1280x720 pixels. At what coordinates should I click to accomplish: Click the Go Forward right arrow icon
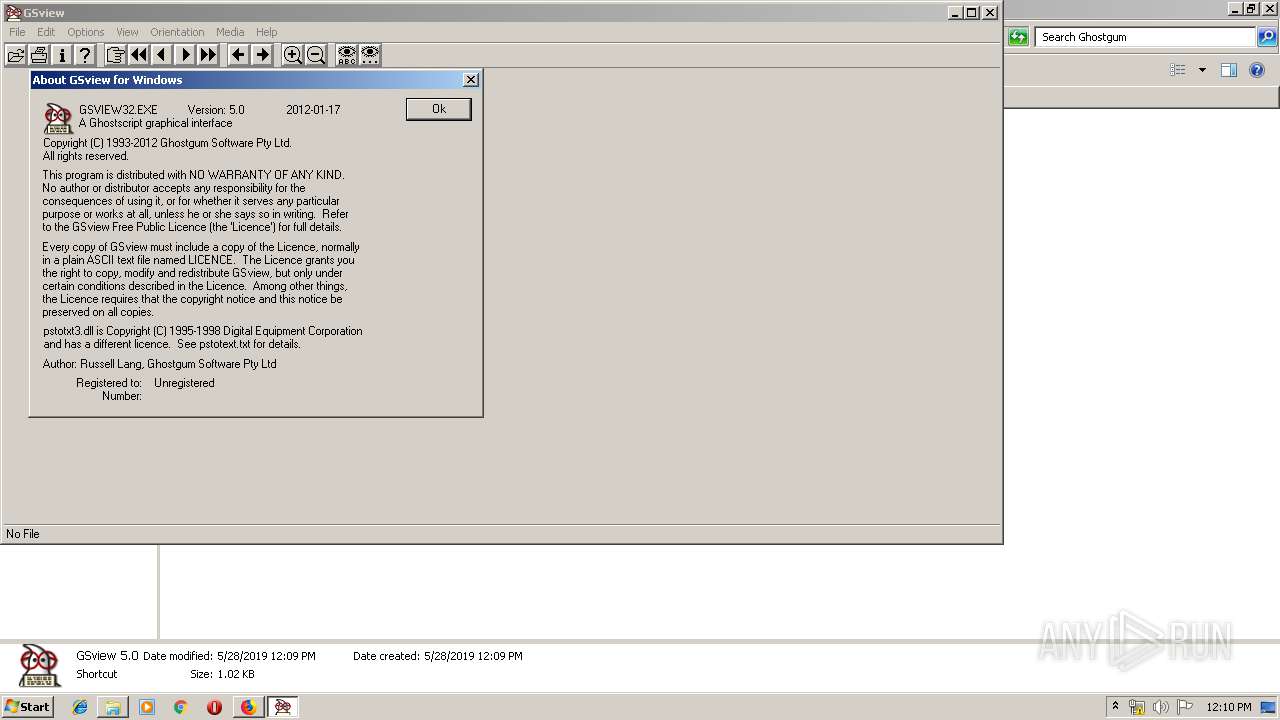tap(262, 55)
